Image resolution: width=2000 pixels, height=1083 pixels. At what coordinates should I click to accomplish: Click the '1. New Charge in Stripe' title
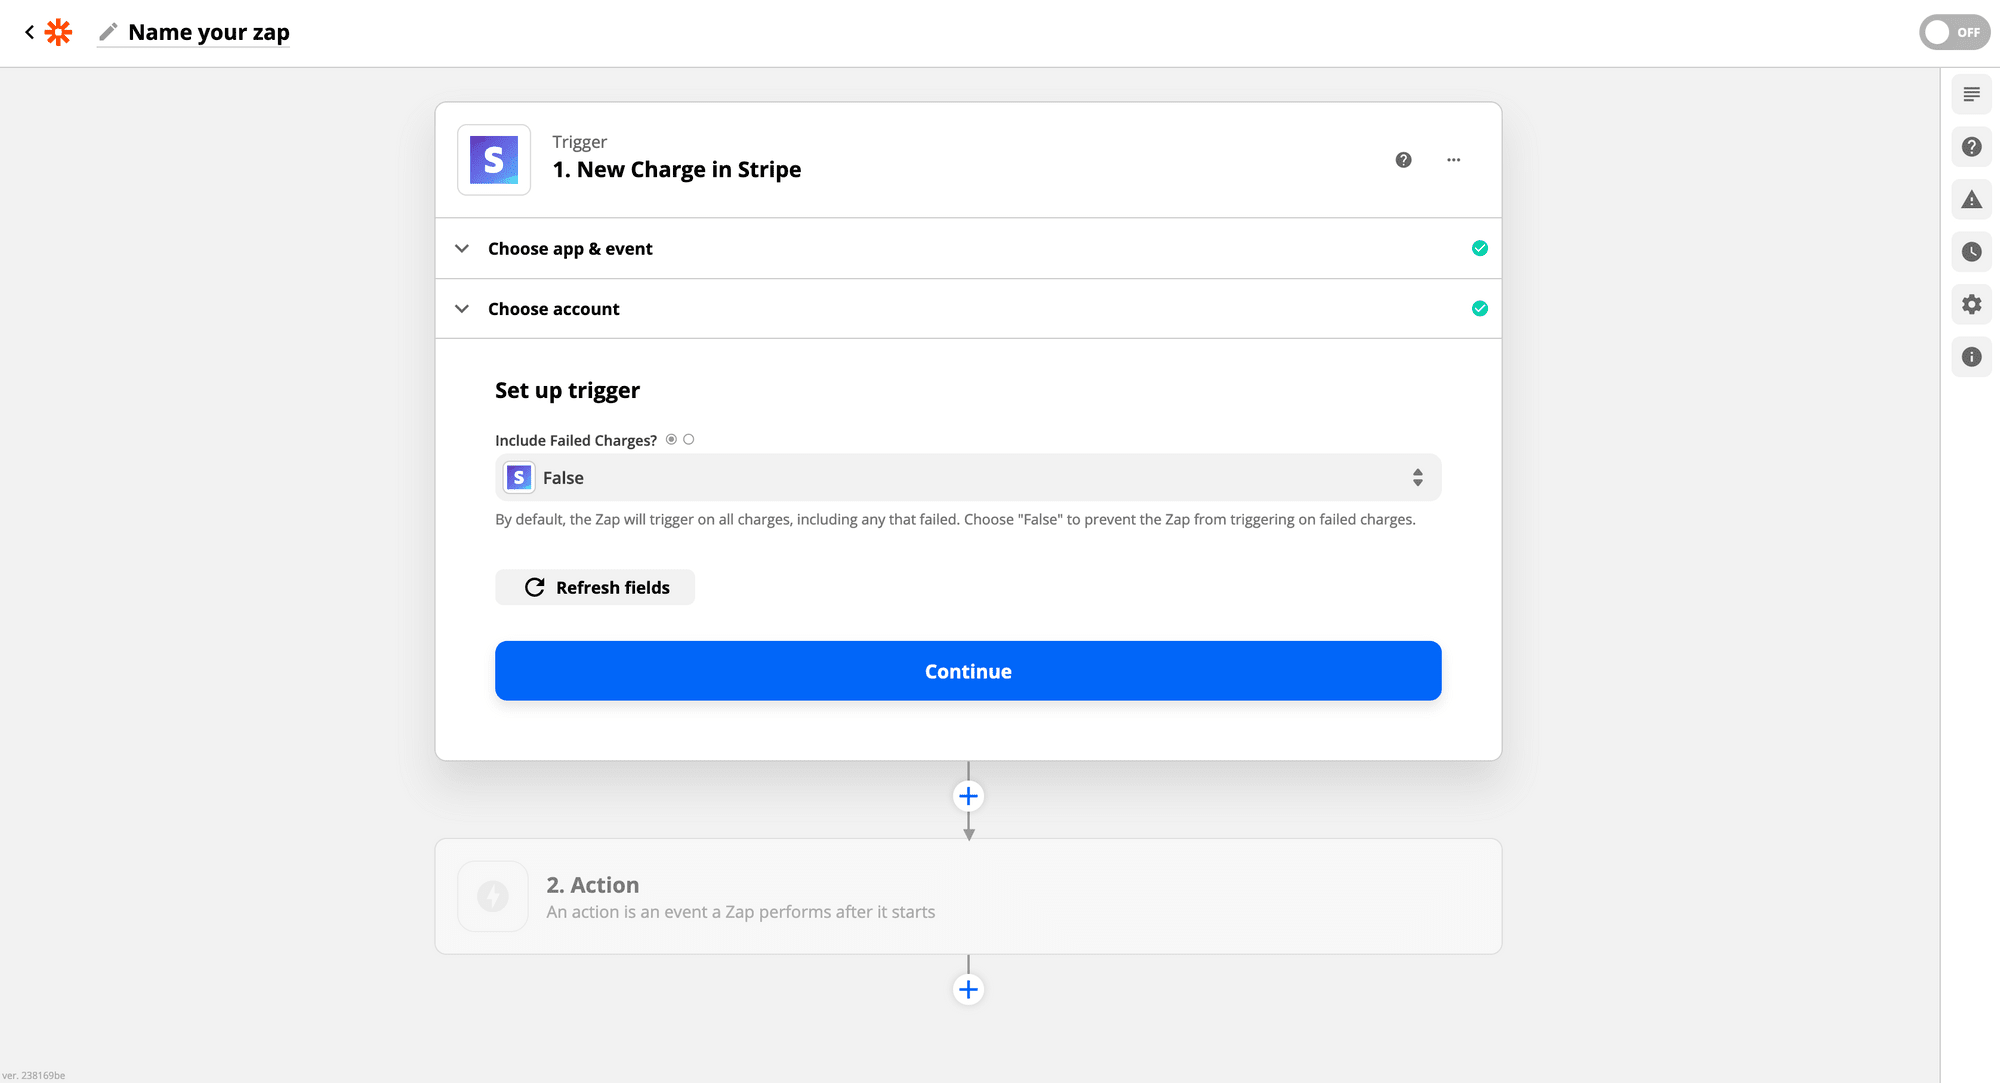[677, 170]
